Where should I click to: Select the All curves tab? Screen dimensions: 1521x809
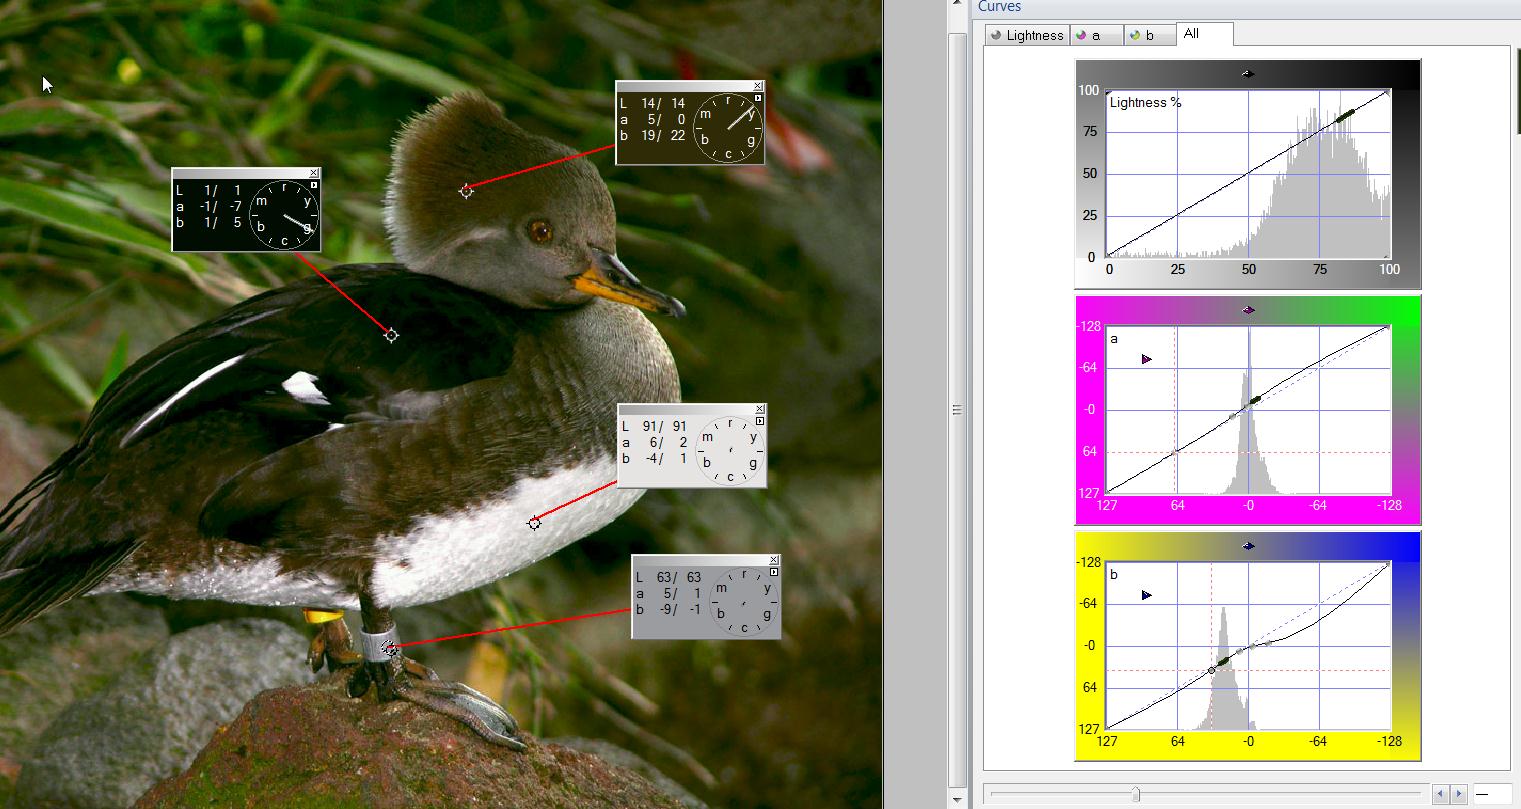pos(1204,34)
